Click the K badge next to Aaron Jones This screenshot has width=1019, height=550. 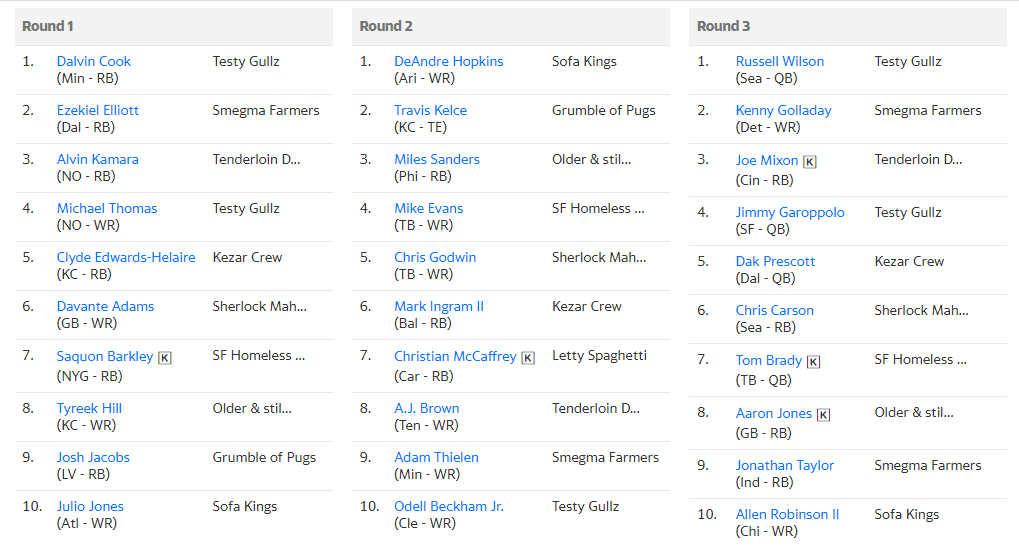[823, 414]
